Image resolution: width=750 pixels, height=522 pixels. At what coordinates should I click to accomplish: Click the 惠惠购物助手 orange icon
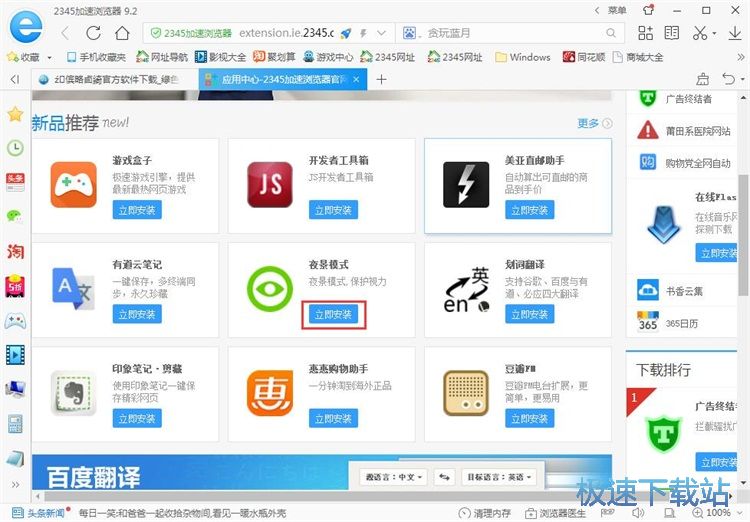coord(270,393)
